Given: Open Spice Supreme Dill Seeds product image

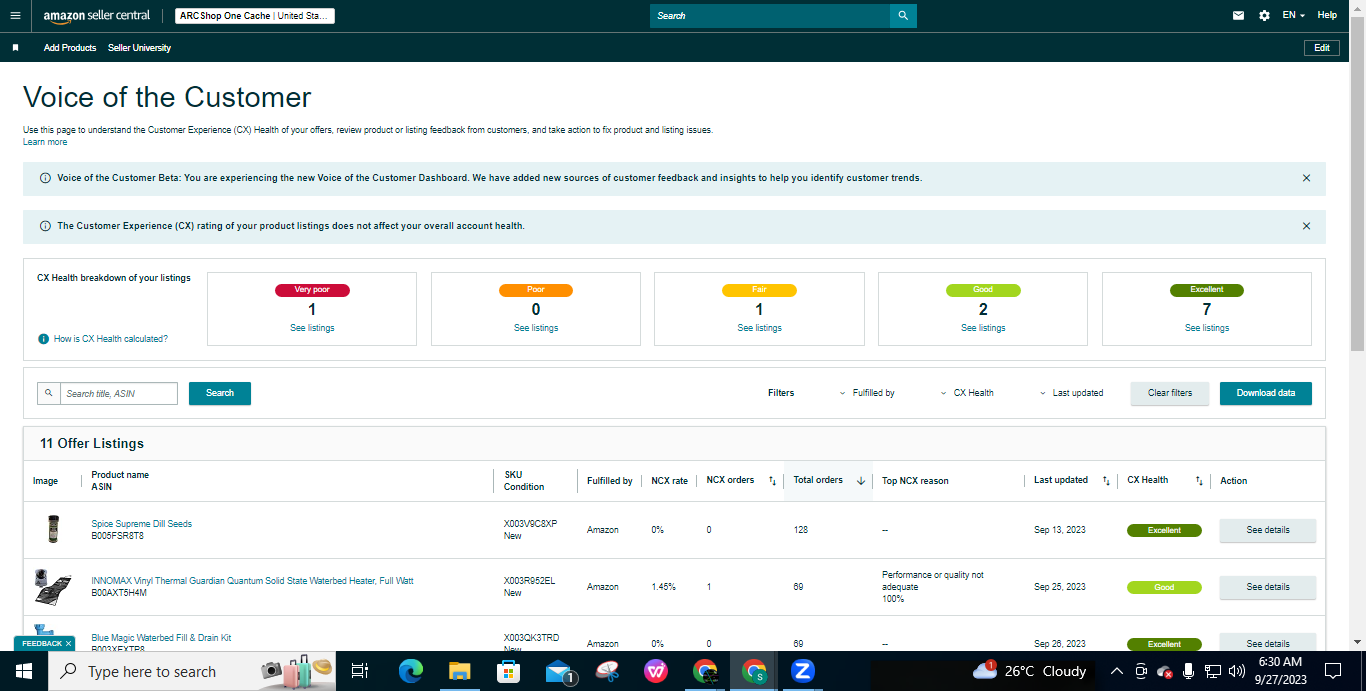Looking at the screenshot, I should 53,529.
